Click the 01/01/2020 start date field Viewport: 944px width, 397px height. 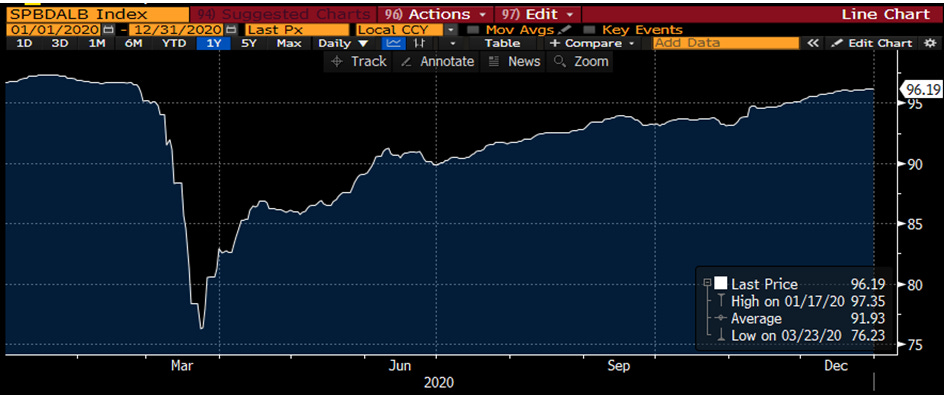[55, 30]
